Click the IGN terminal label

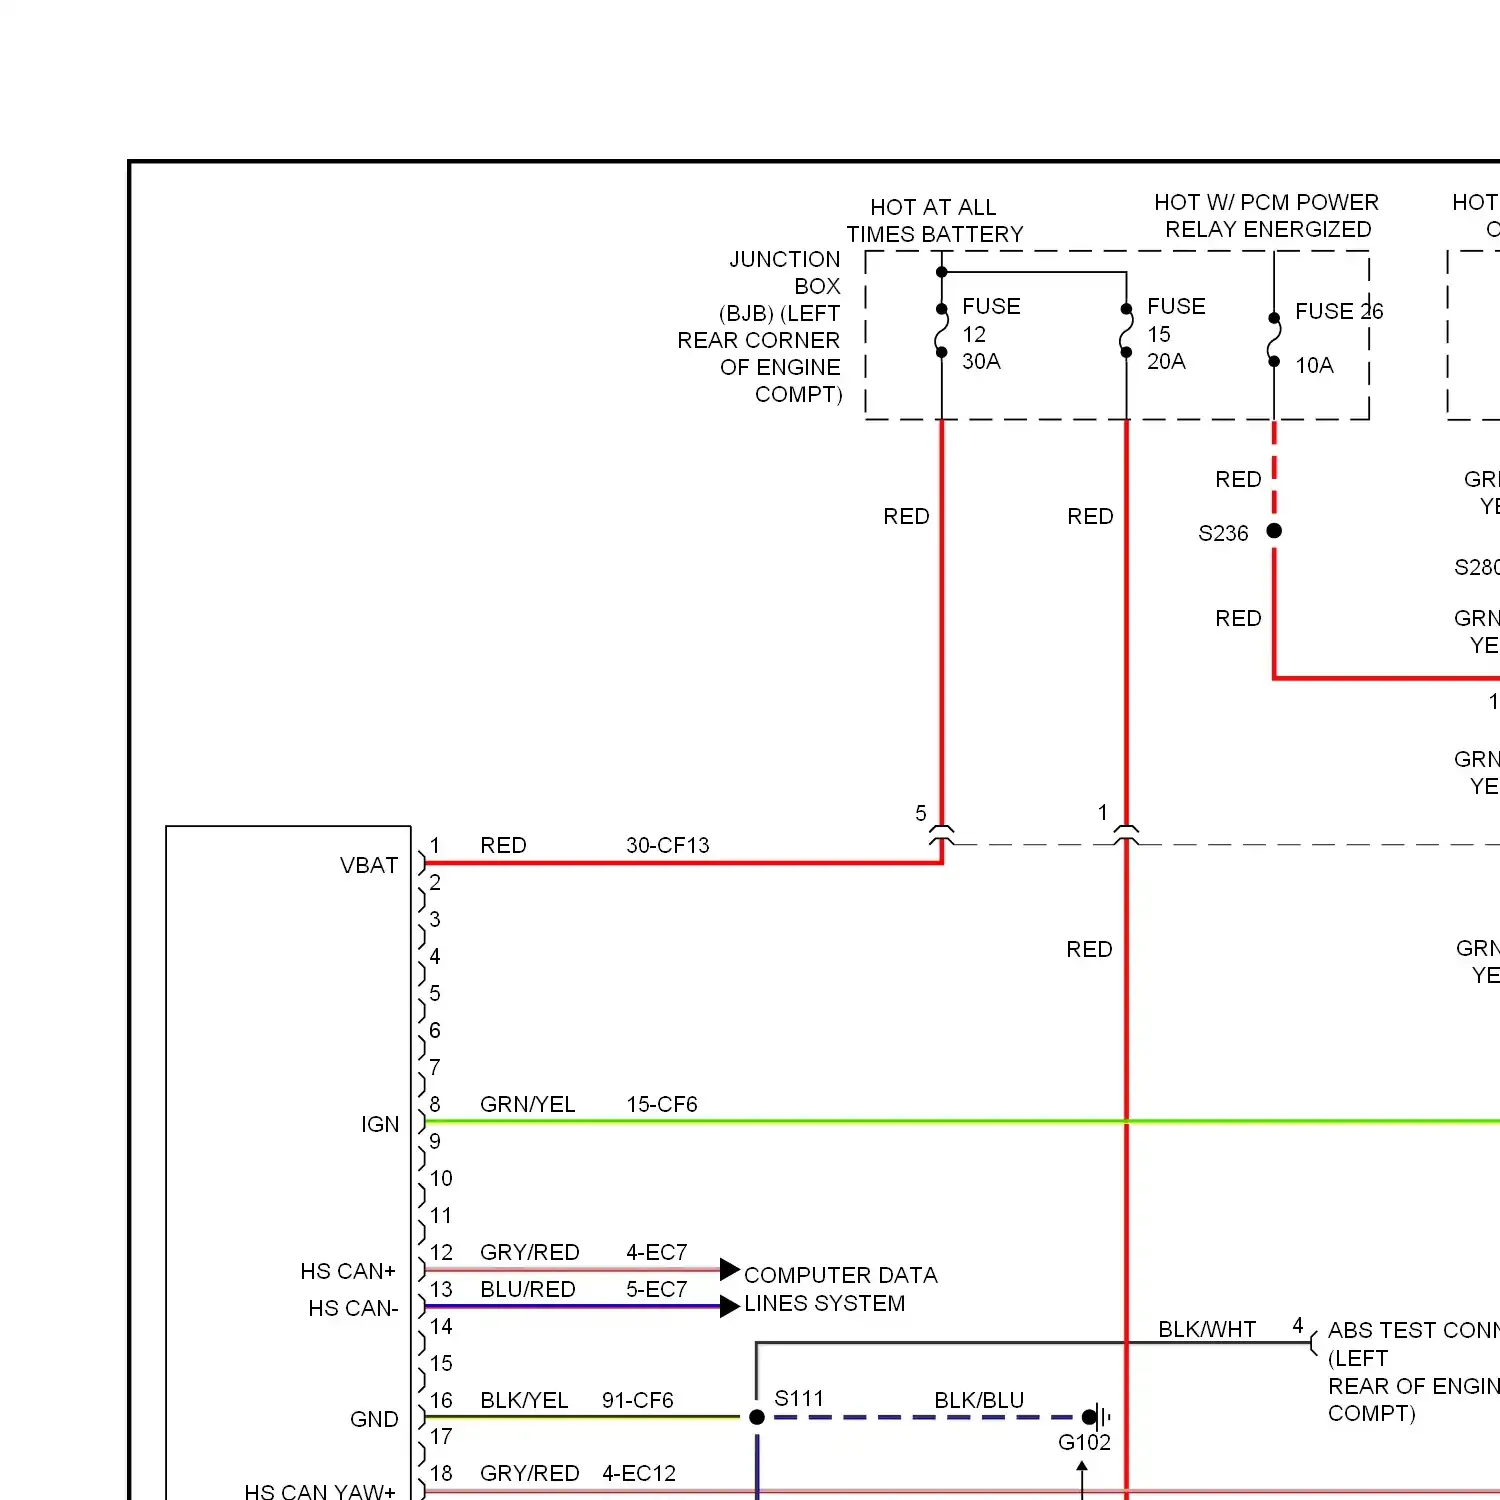(x=380, y=1125)
